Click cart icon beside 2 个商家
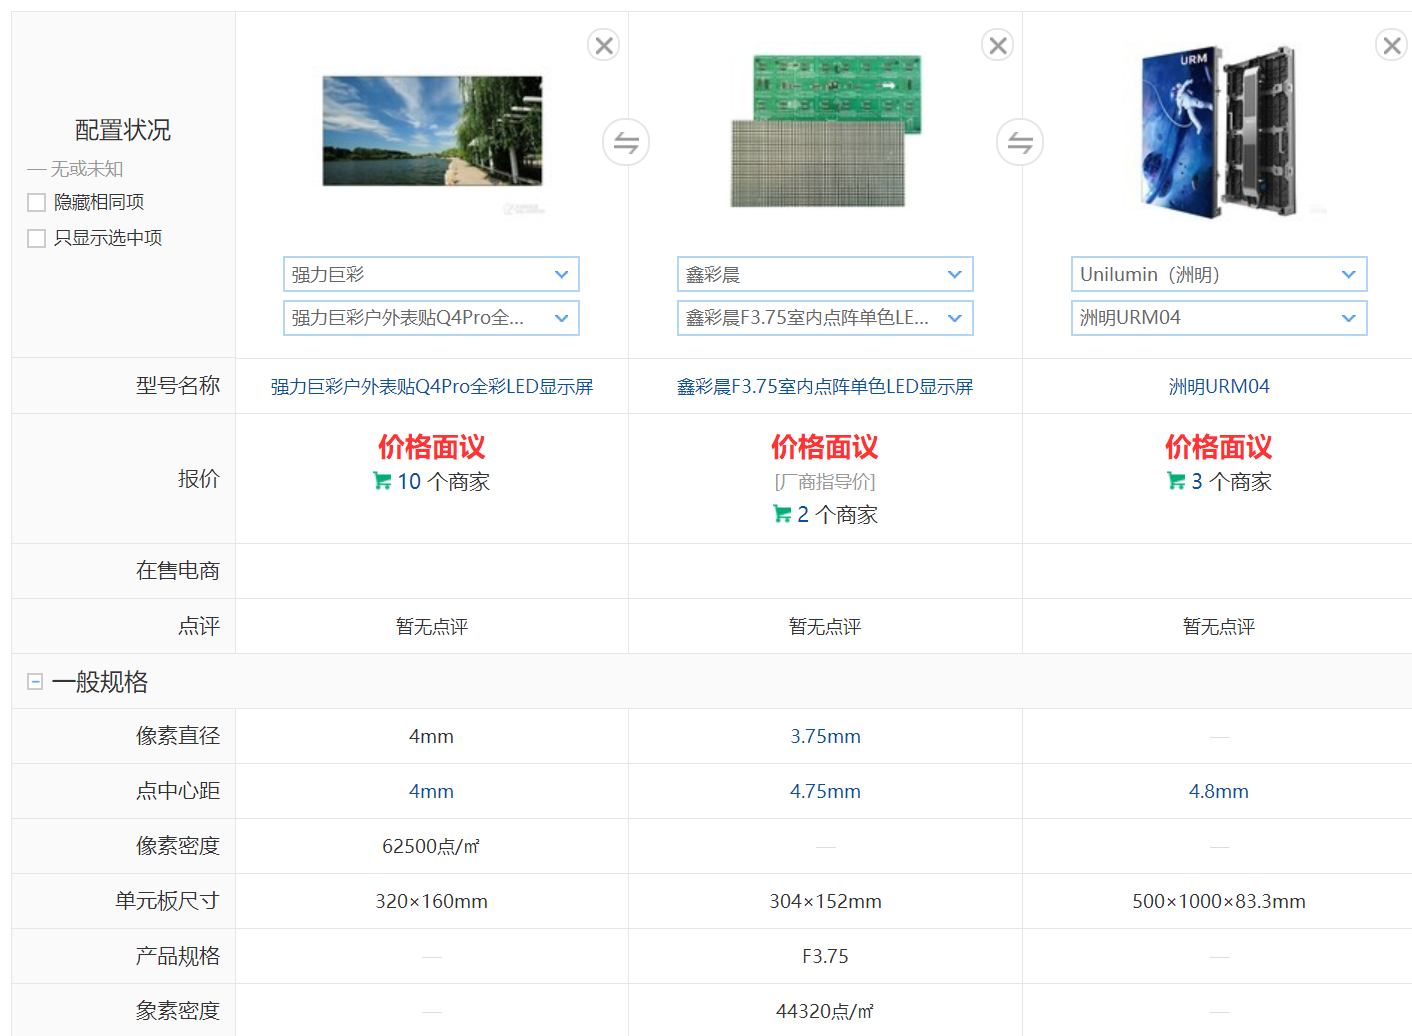 782,514
